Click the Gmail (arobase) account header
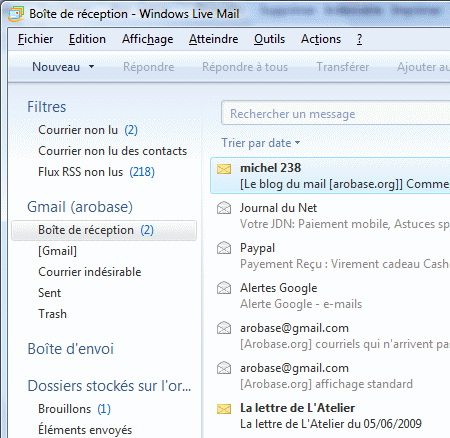The width and height of the screenshot is (450, 438). point(80,207)
